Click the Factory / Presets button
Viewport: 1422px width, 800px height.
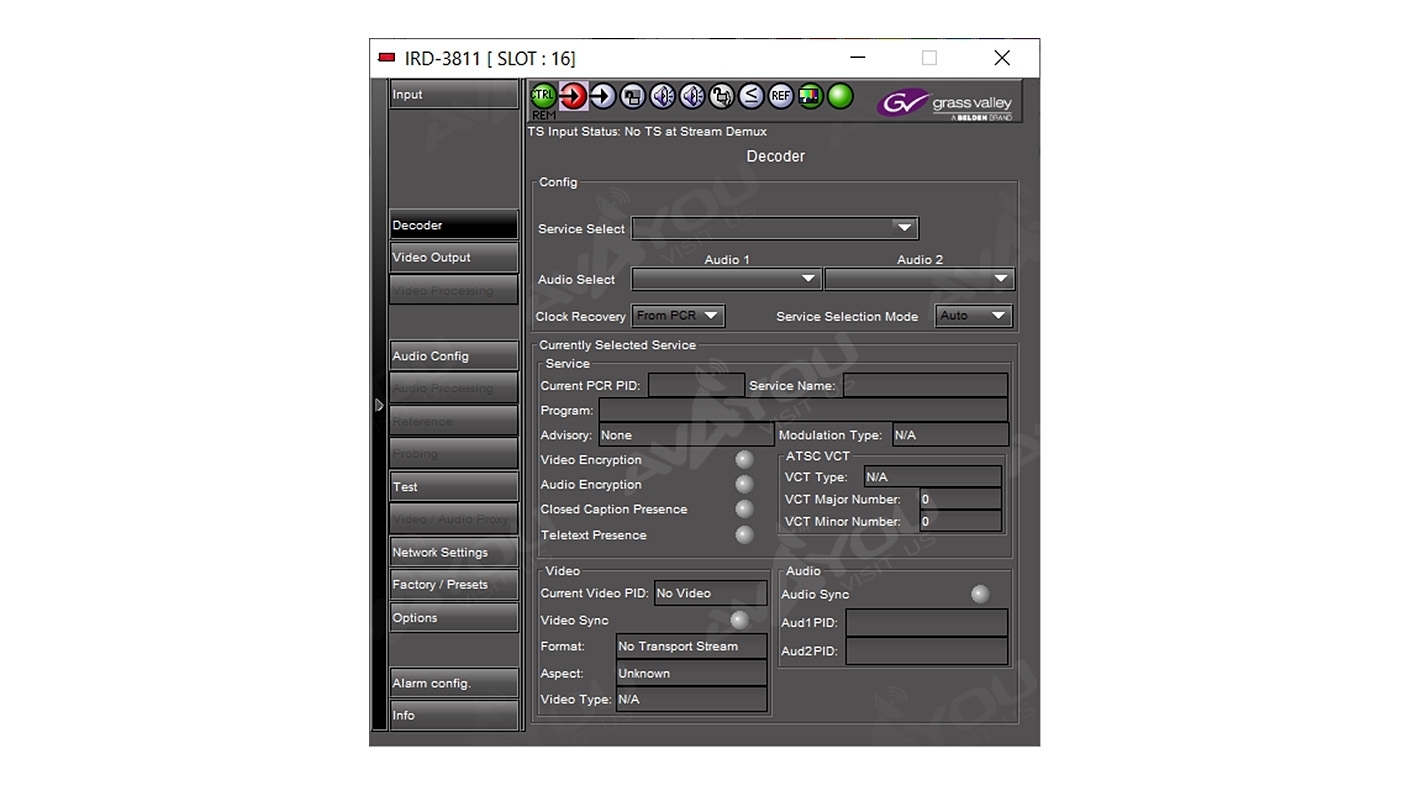tap(454, 585)
